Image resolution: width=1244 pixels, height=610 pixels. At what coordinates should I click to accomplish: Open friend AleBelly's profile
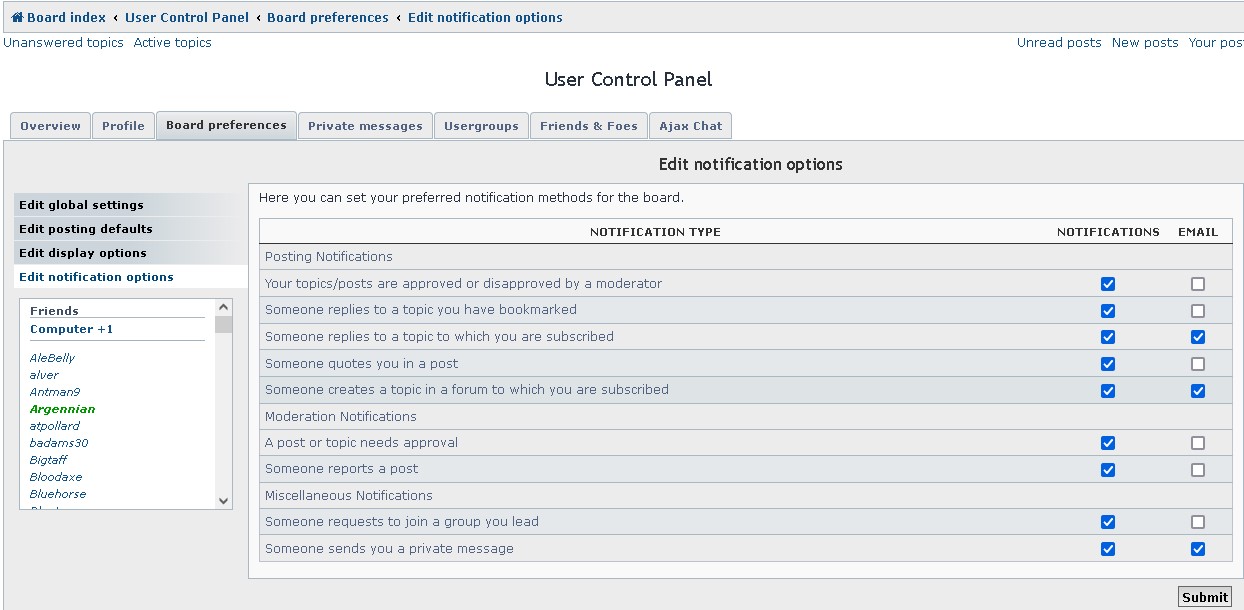[52, 358]
